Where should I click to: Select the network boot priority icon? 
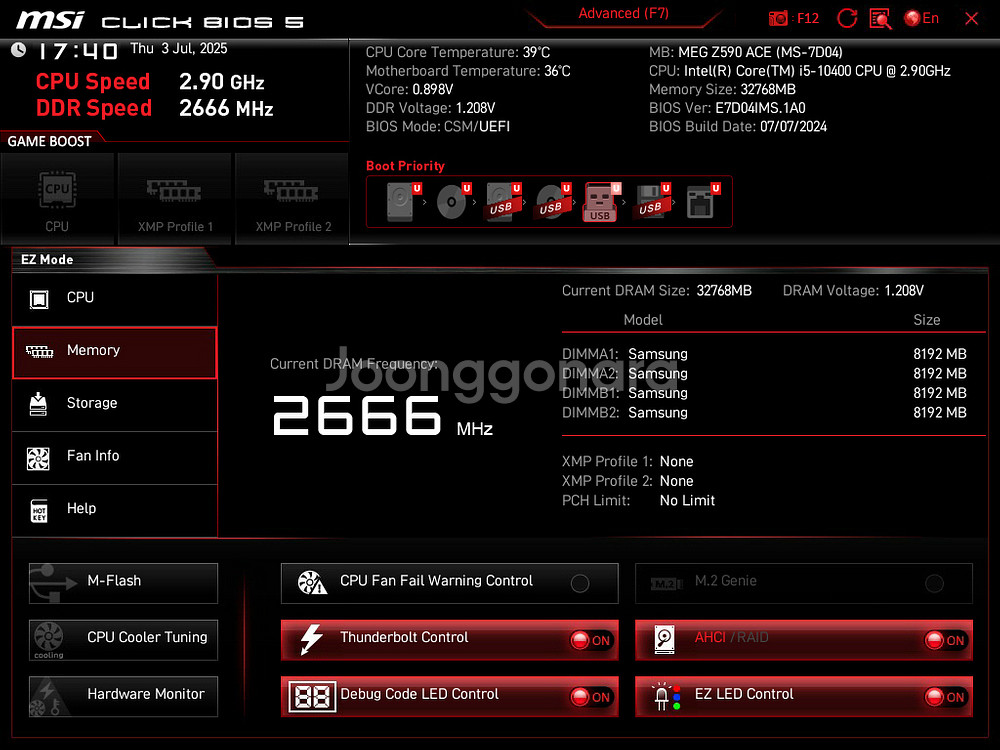[702, 202]
